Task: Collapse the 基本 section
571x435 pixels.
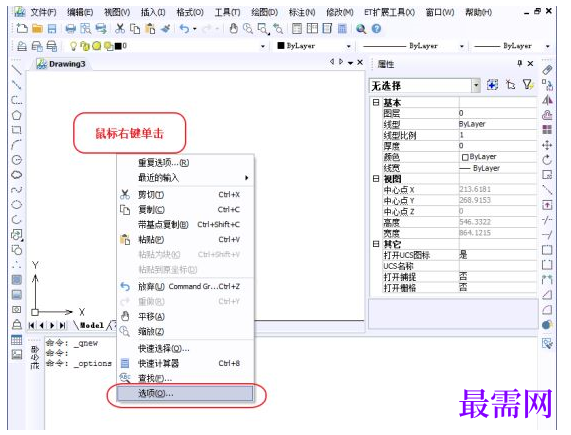Action: [x=375, y=102]
